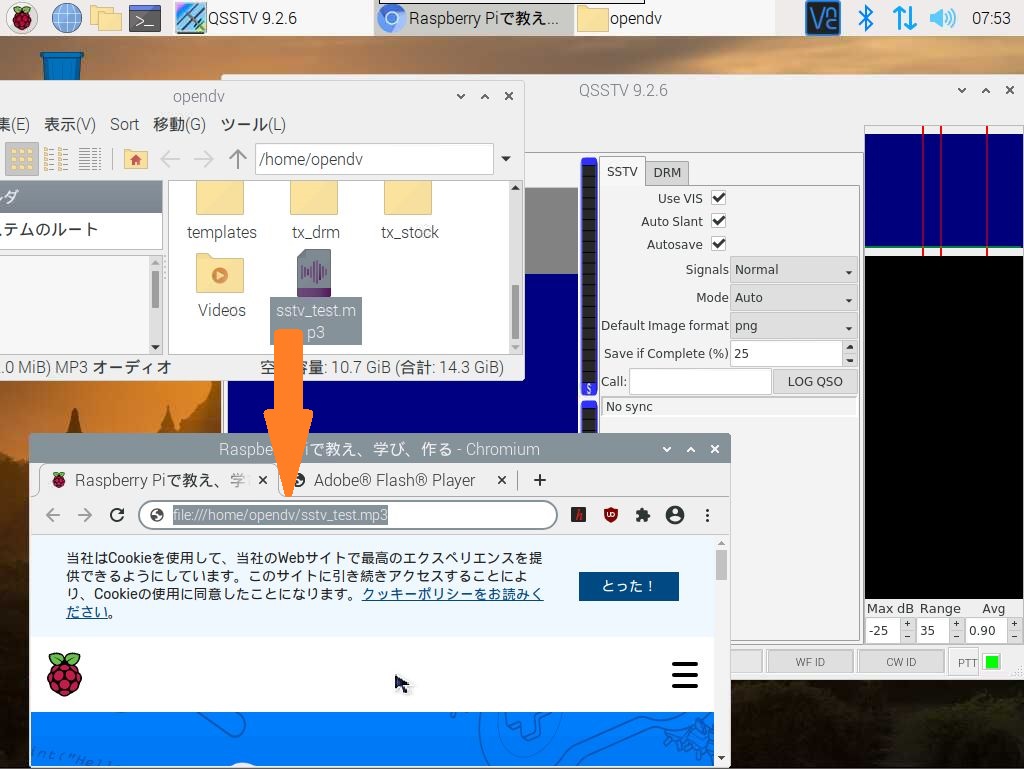The image size is (1024, 769).
Task: Open the volume control speaker icon
Action: point(941,17)
